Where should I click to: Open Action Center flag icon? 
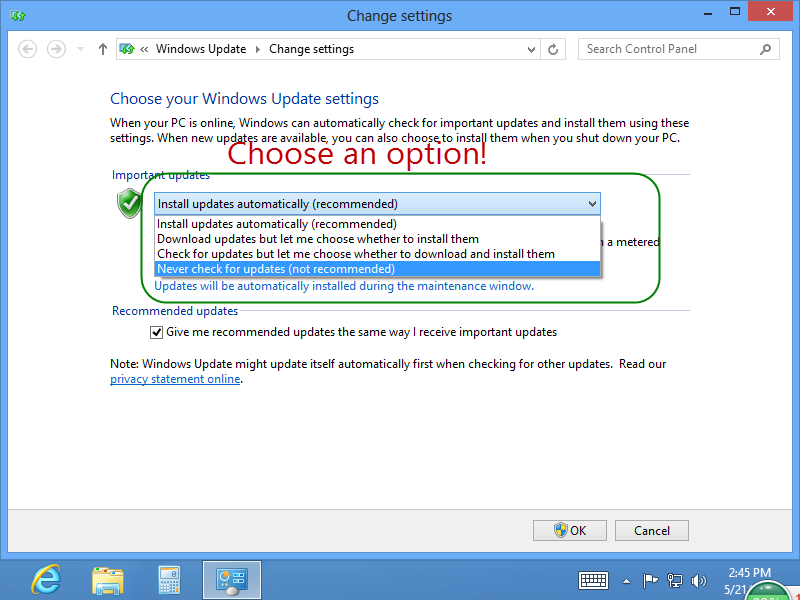(x=650, y=581)
